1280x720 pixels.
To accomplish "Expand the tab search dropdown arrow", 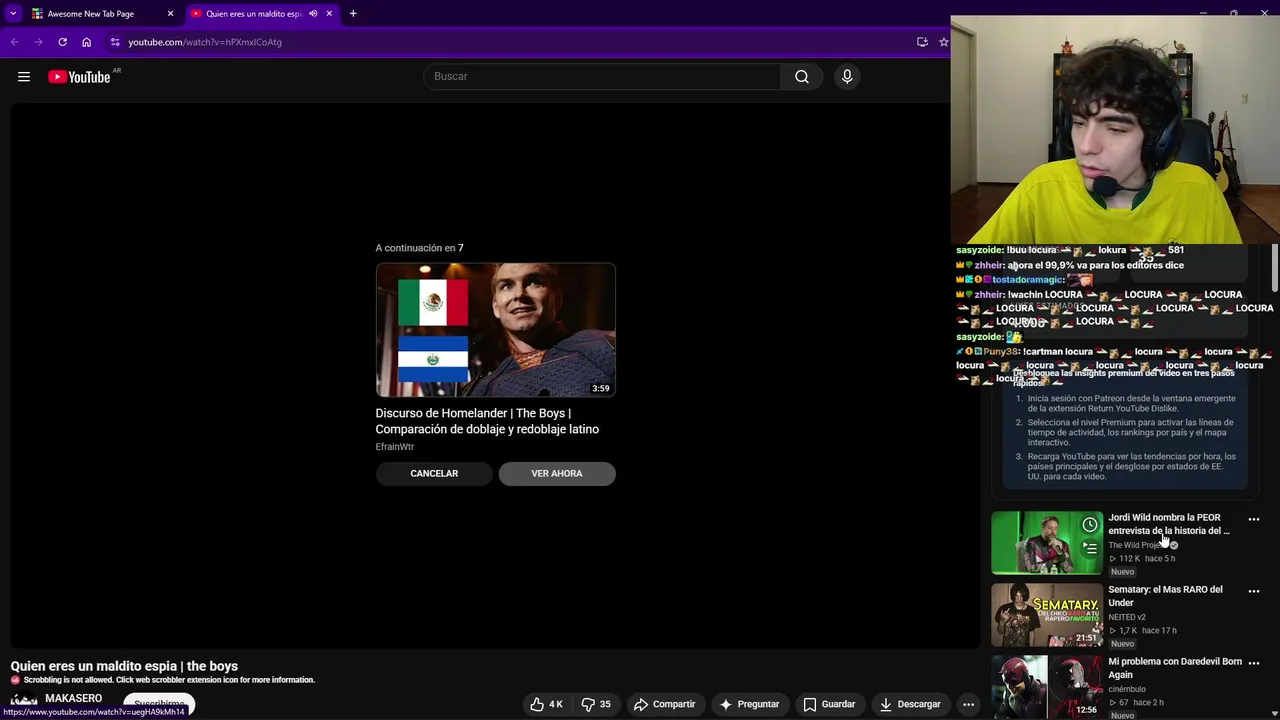I will [13, 14].
